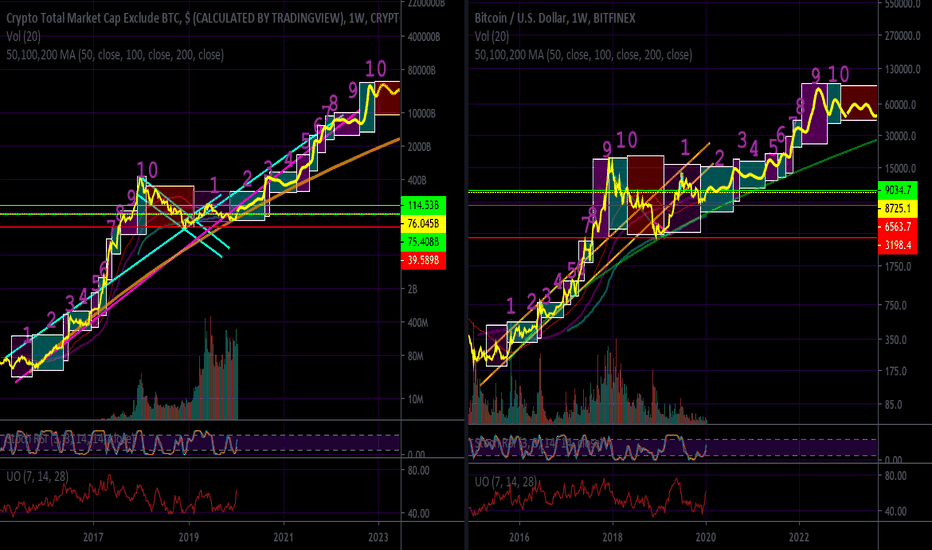Screen dimensions: 932x550
Task: Click the 2019 label on the time axis
Action: click(x=188, y=538)
